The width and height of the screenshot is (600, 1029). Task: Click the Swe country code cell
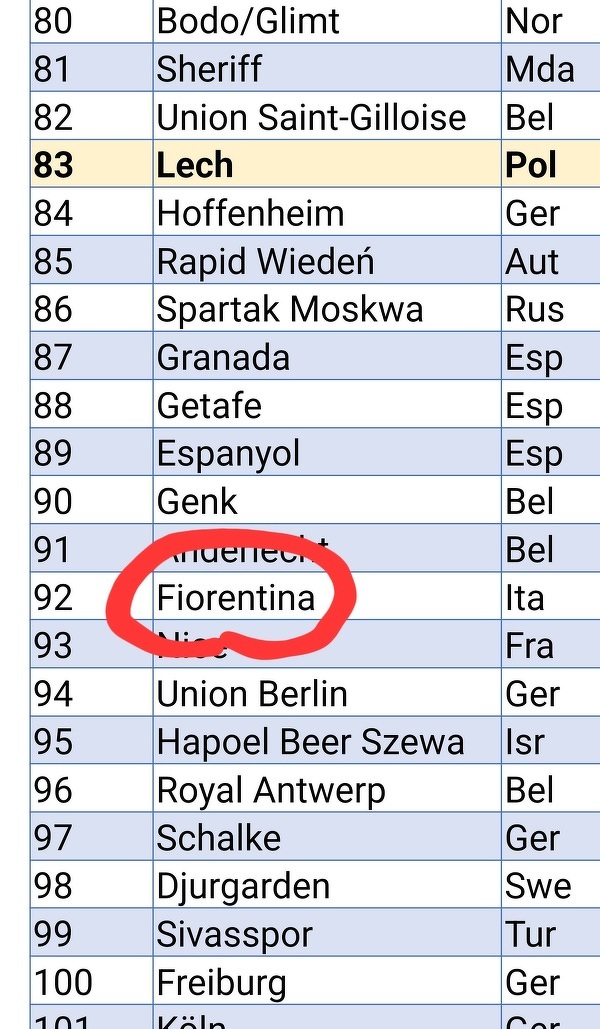click(538, 886)
